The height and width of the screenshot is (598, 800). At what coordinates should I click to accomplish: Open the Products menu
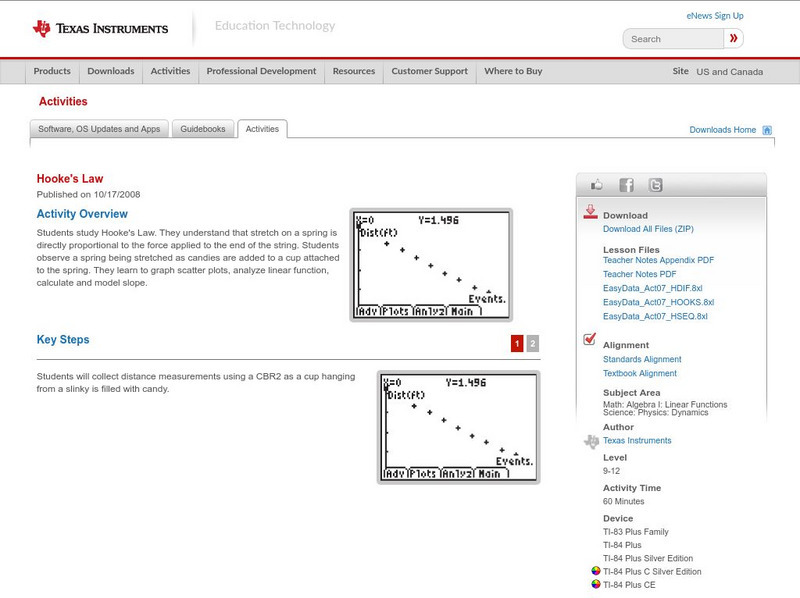click(x=52, y=71)
